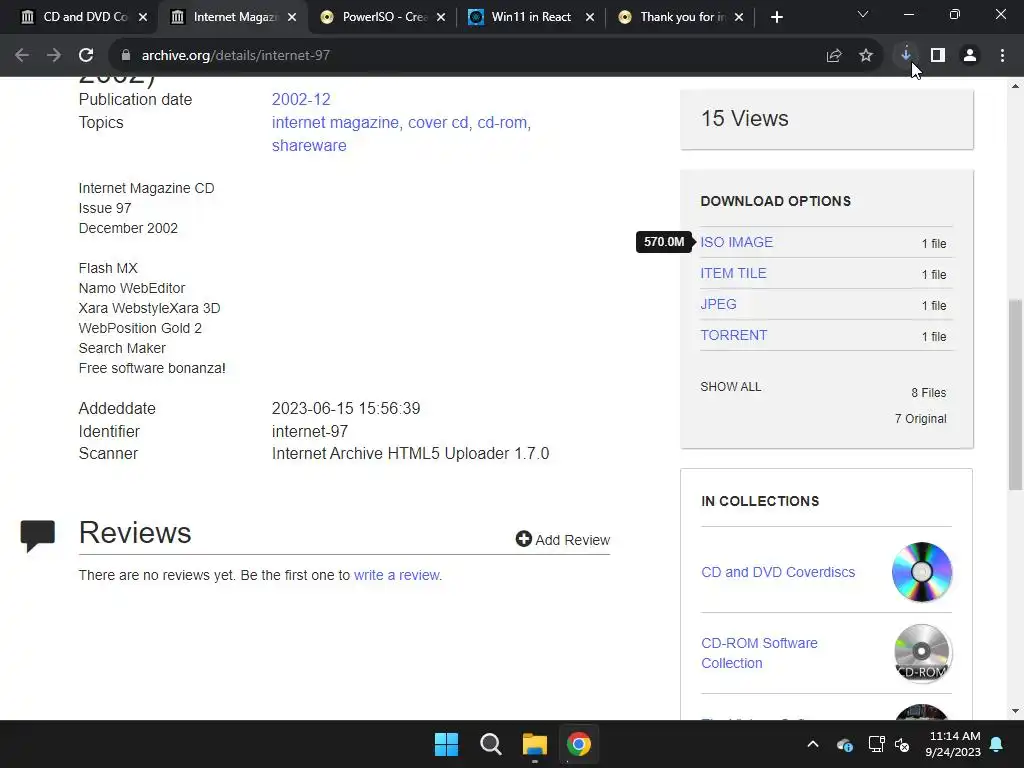Close the Win11 in React tab
The height and width of the screenshot is (768, 1024).
(590, 17)
